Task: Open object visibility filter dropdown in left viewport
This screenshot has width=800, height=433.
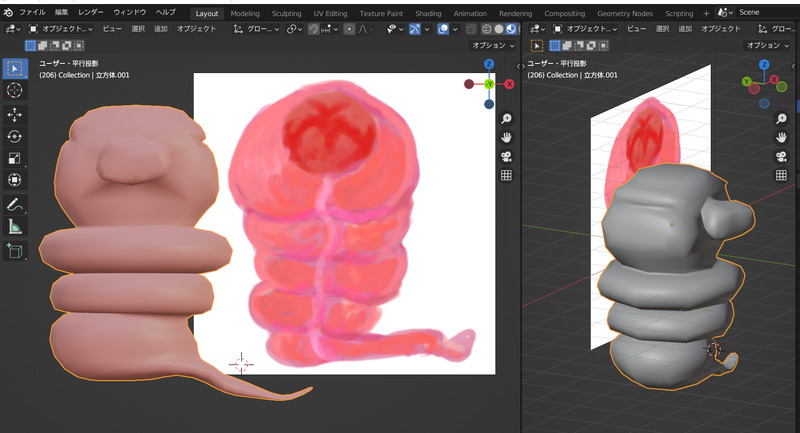Action: tap(395, 29)
